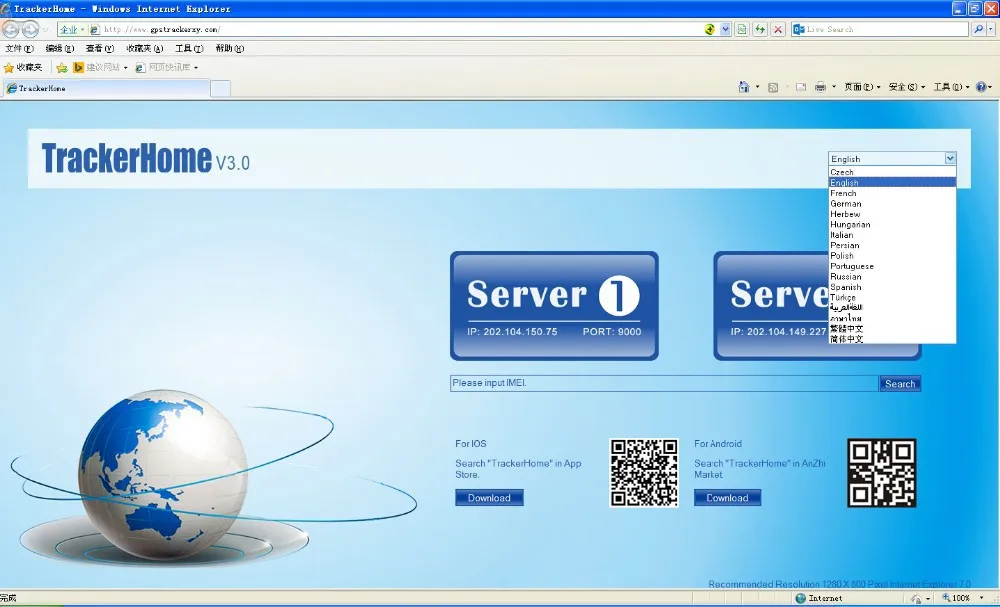Click the Print printer icon
Viewport: 1000px width, 607px height.
point(821,87)
